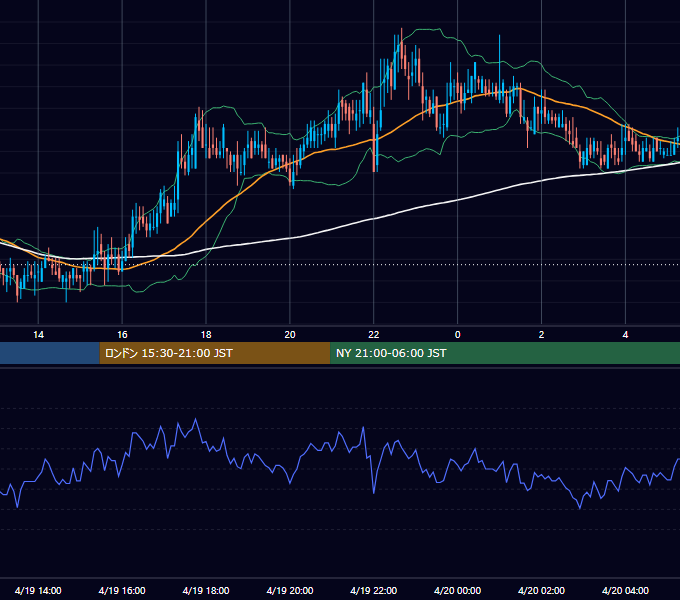Click the 14 hour axis label

38,335
